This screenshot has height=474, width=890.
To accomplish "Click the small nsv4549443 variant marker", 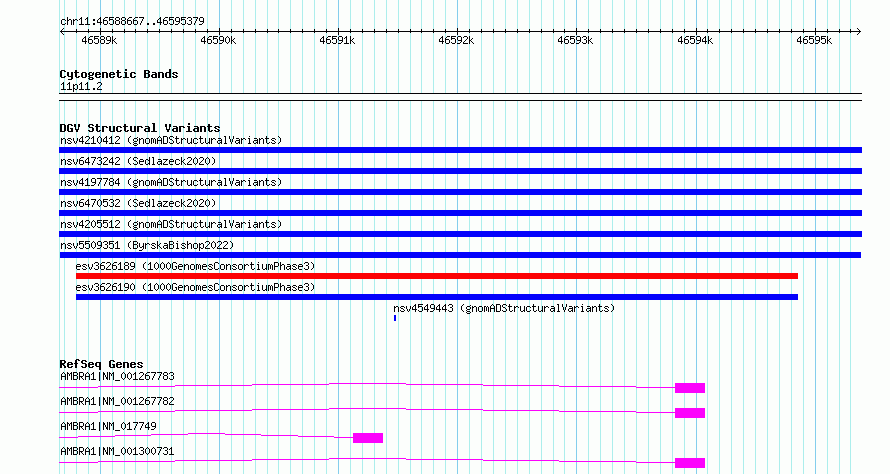I will (395, 318).
